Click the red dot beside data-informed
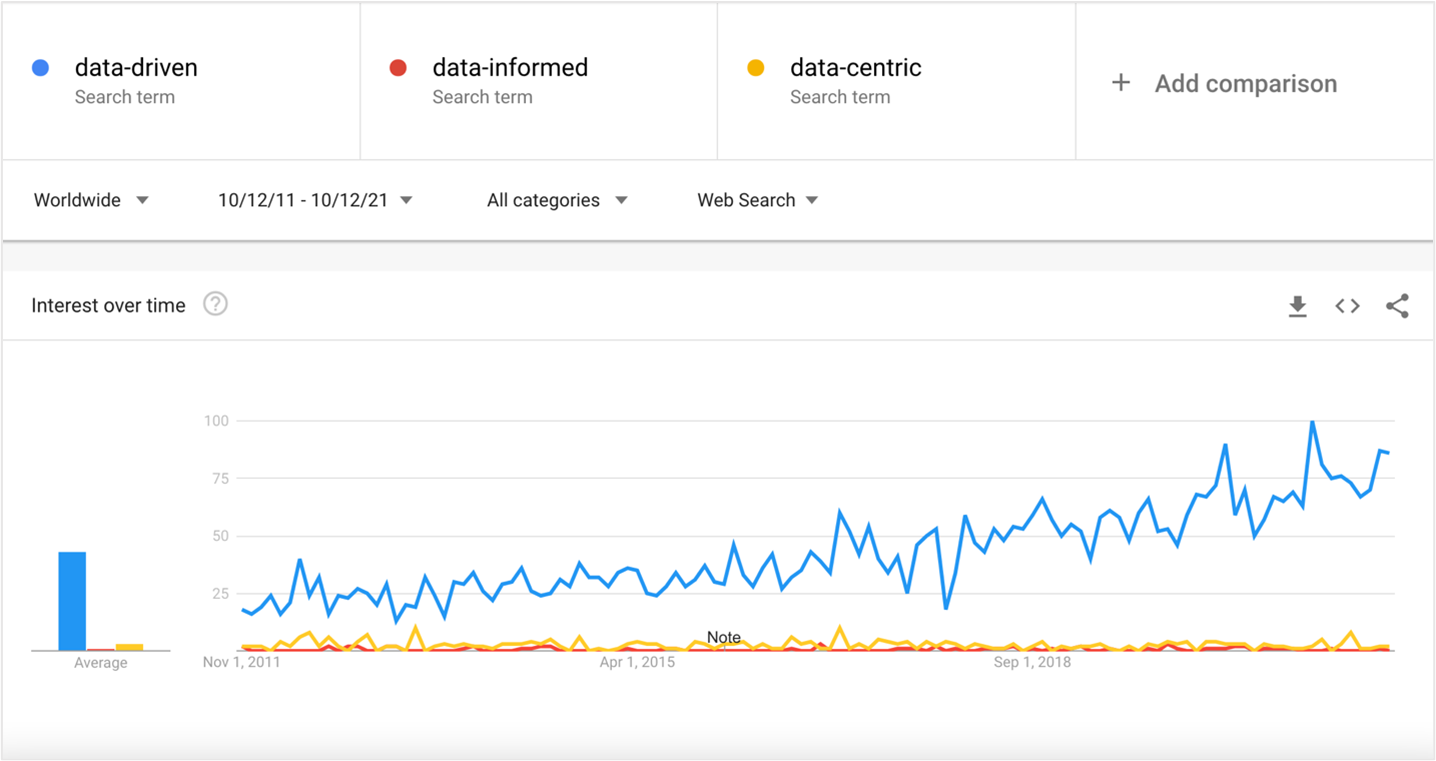Viewport: 1436px width, 761px height. [x=398, y=68]
